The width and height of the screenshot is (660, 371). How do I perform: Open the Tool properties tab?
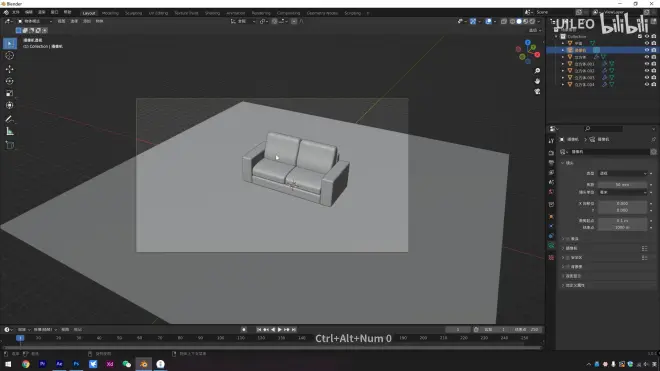click(551, 141)
